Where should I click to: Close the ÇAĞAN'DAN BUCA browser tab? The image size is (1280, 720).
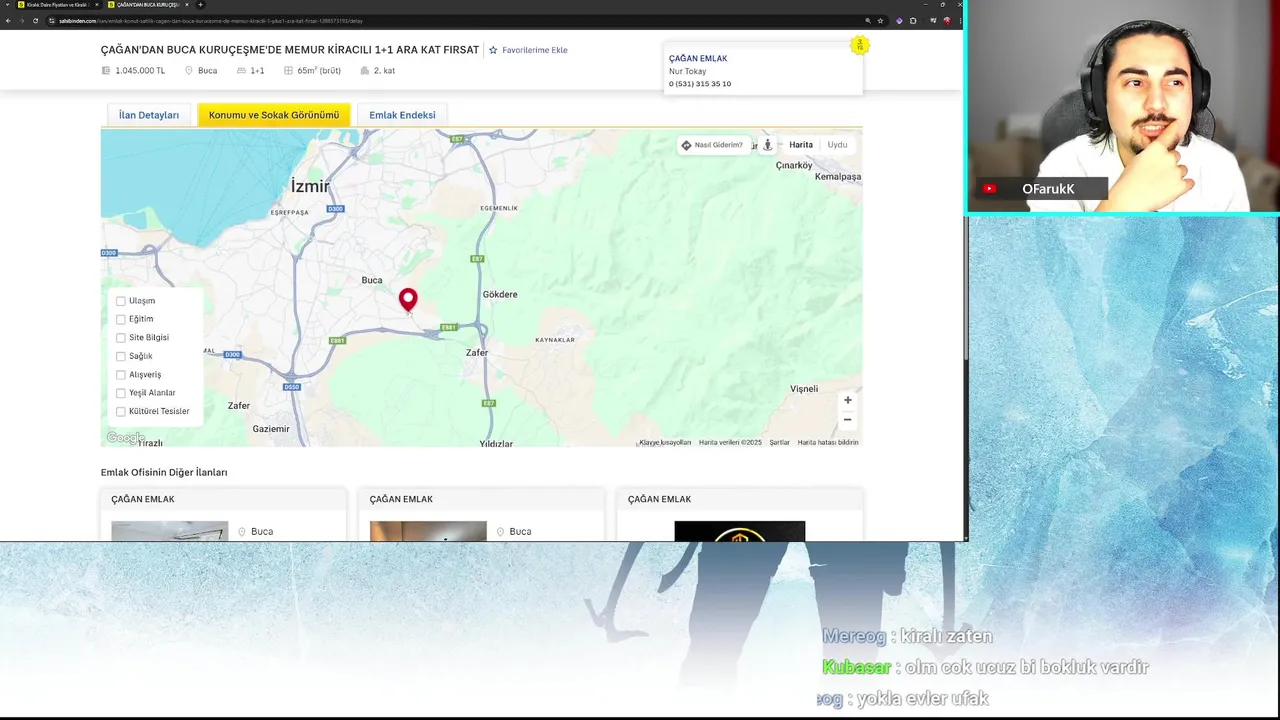pos(187,5)
